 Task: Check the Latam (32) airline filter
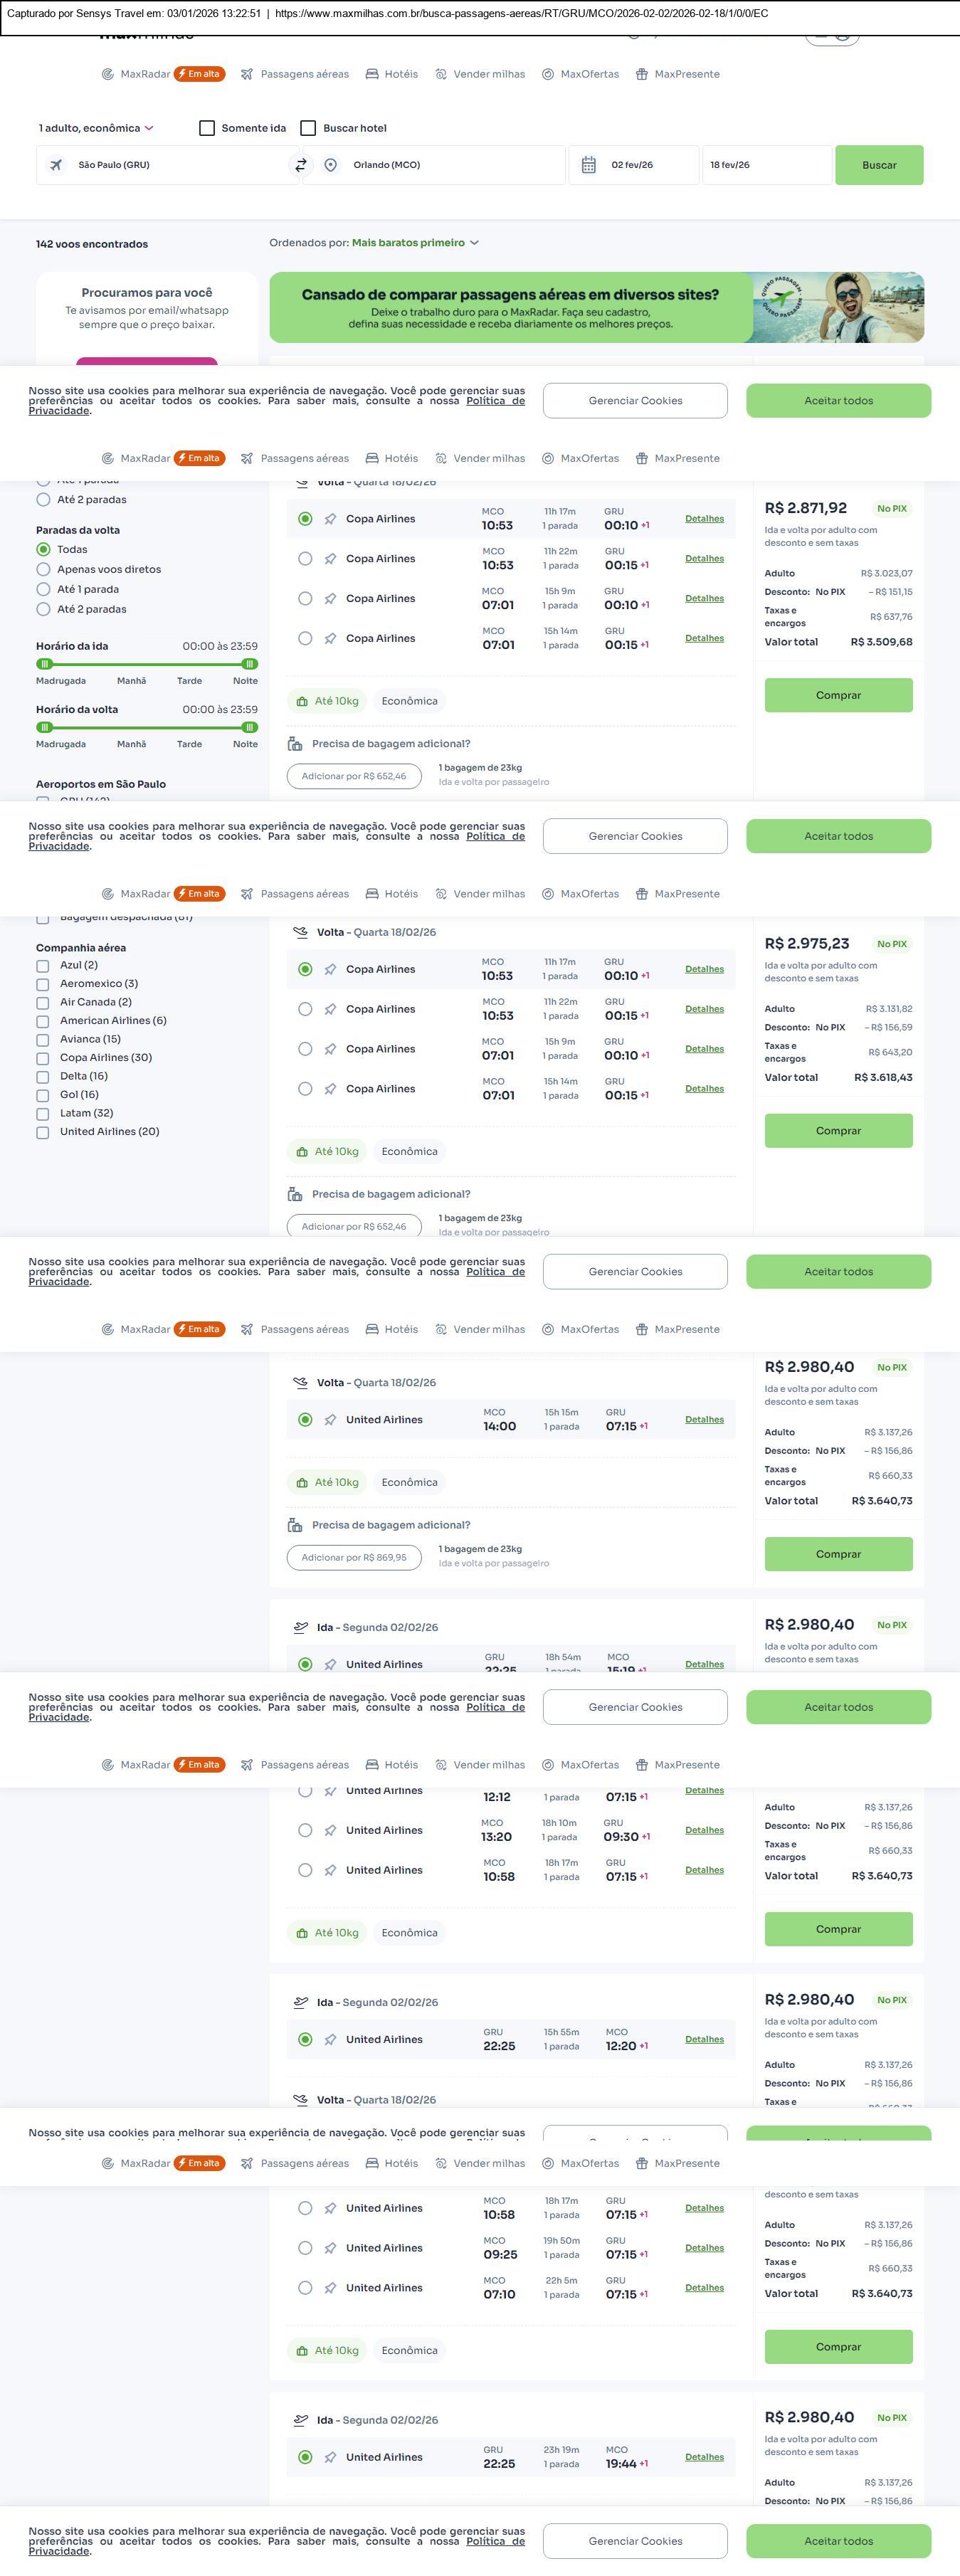click(x=43, y=1114)
